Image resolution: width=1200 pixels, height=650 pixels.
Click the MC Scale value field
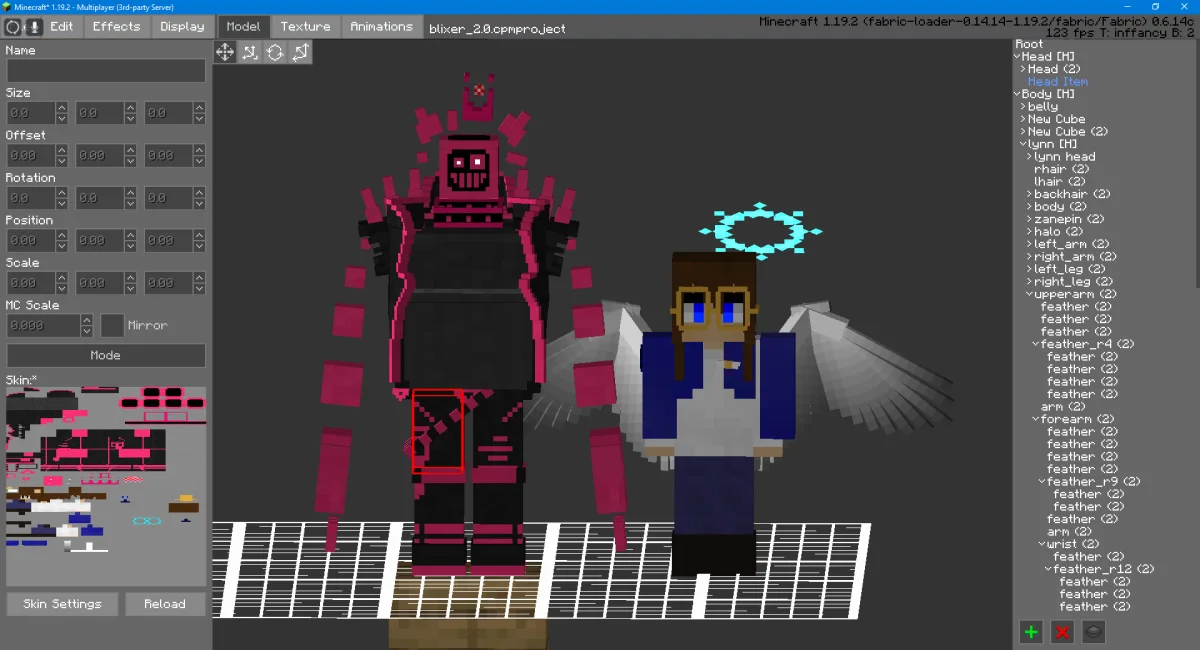[43, 326]
